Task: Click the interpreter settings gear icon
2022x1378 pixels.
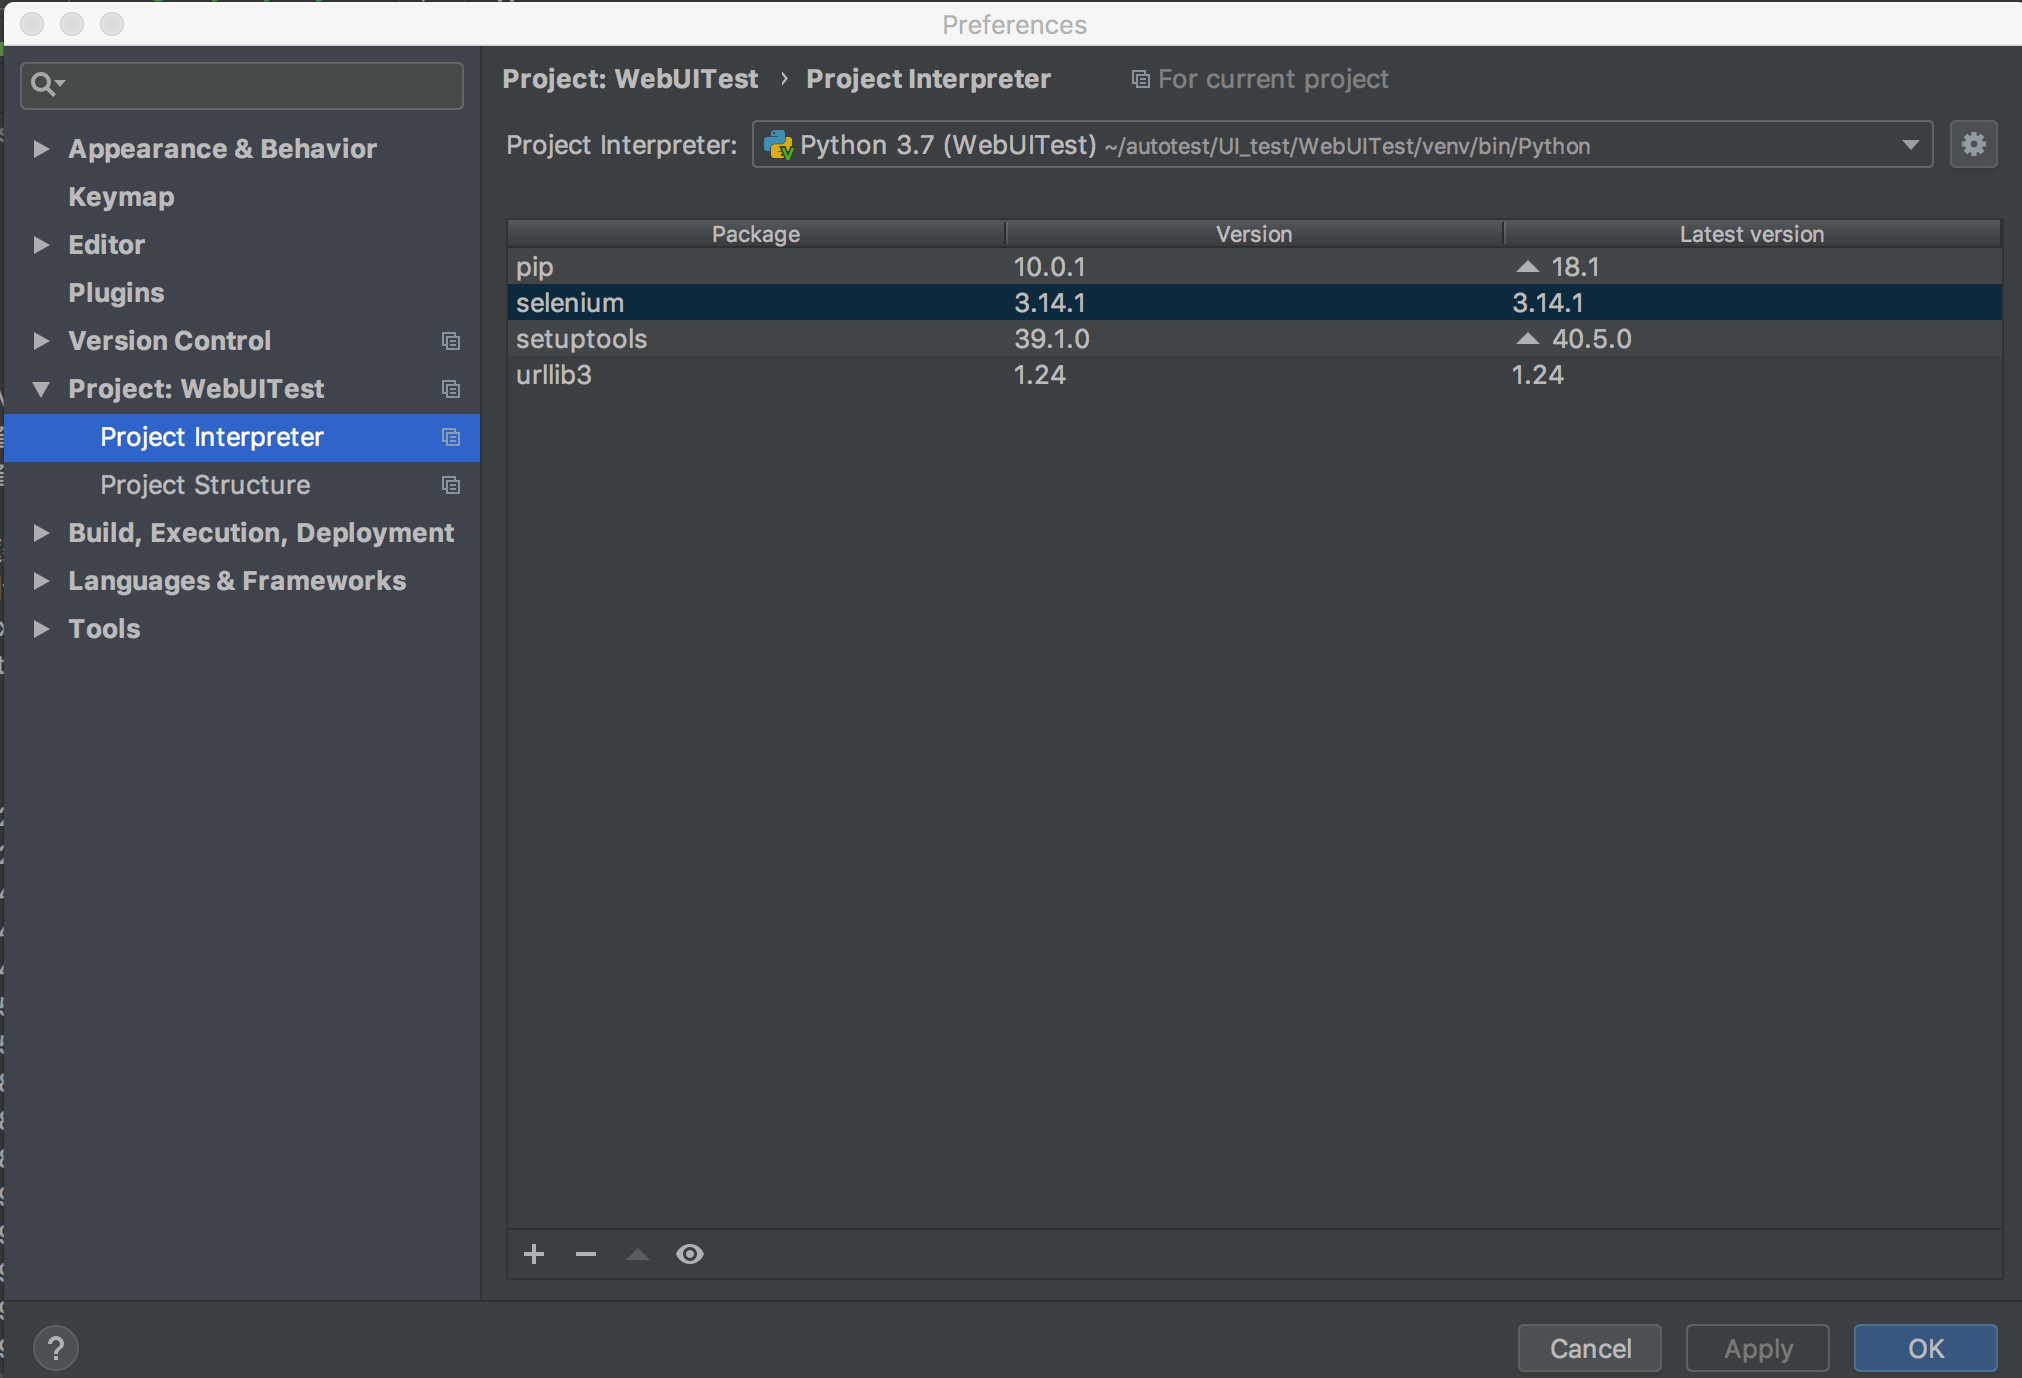Action: pos(1973,145)
